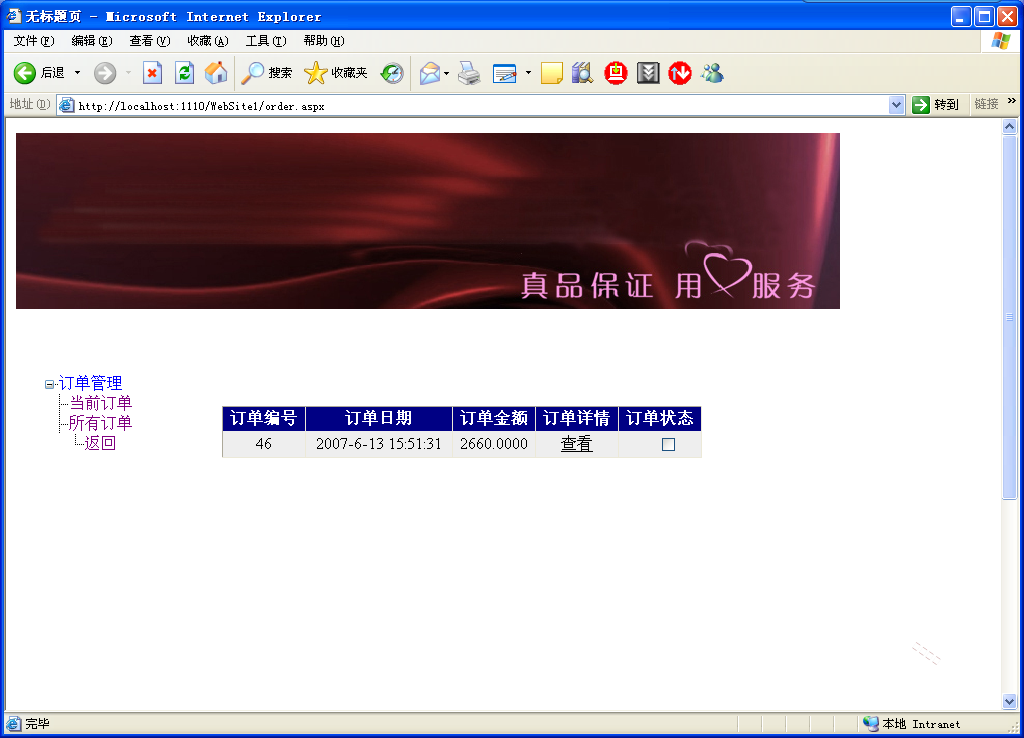
Task: Expand the address bar dropdown
Action: click(896, 105)
